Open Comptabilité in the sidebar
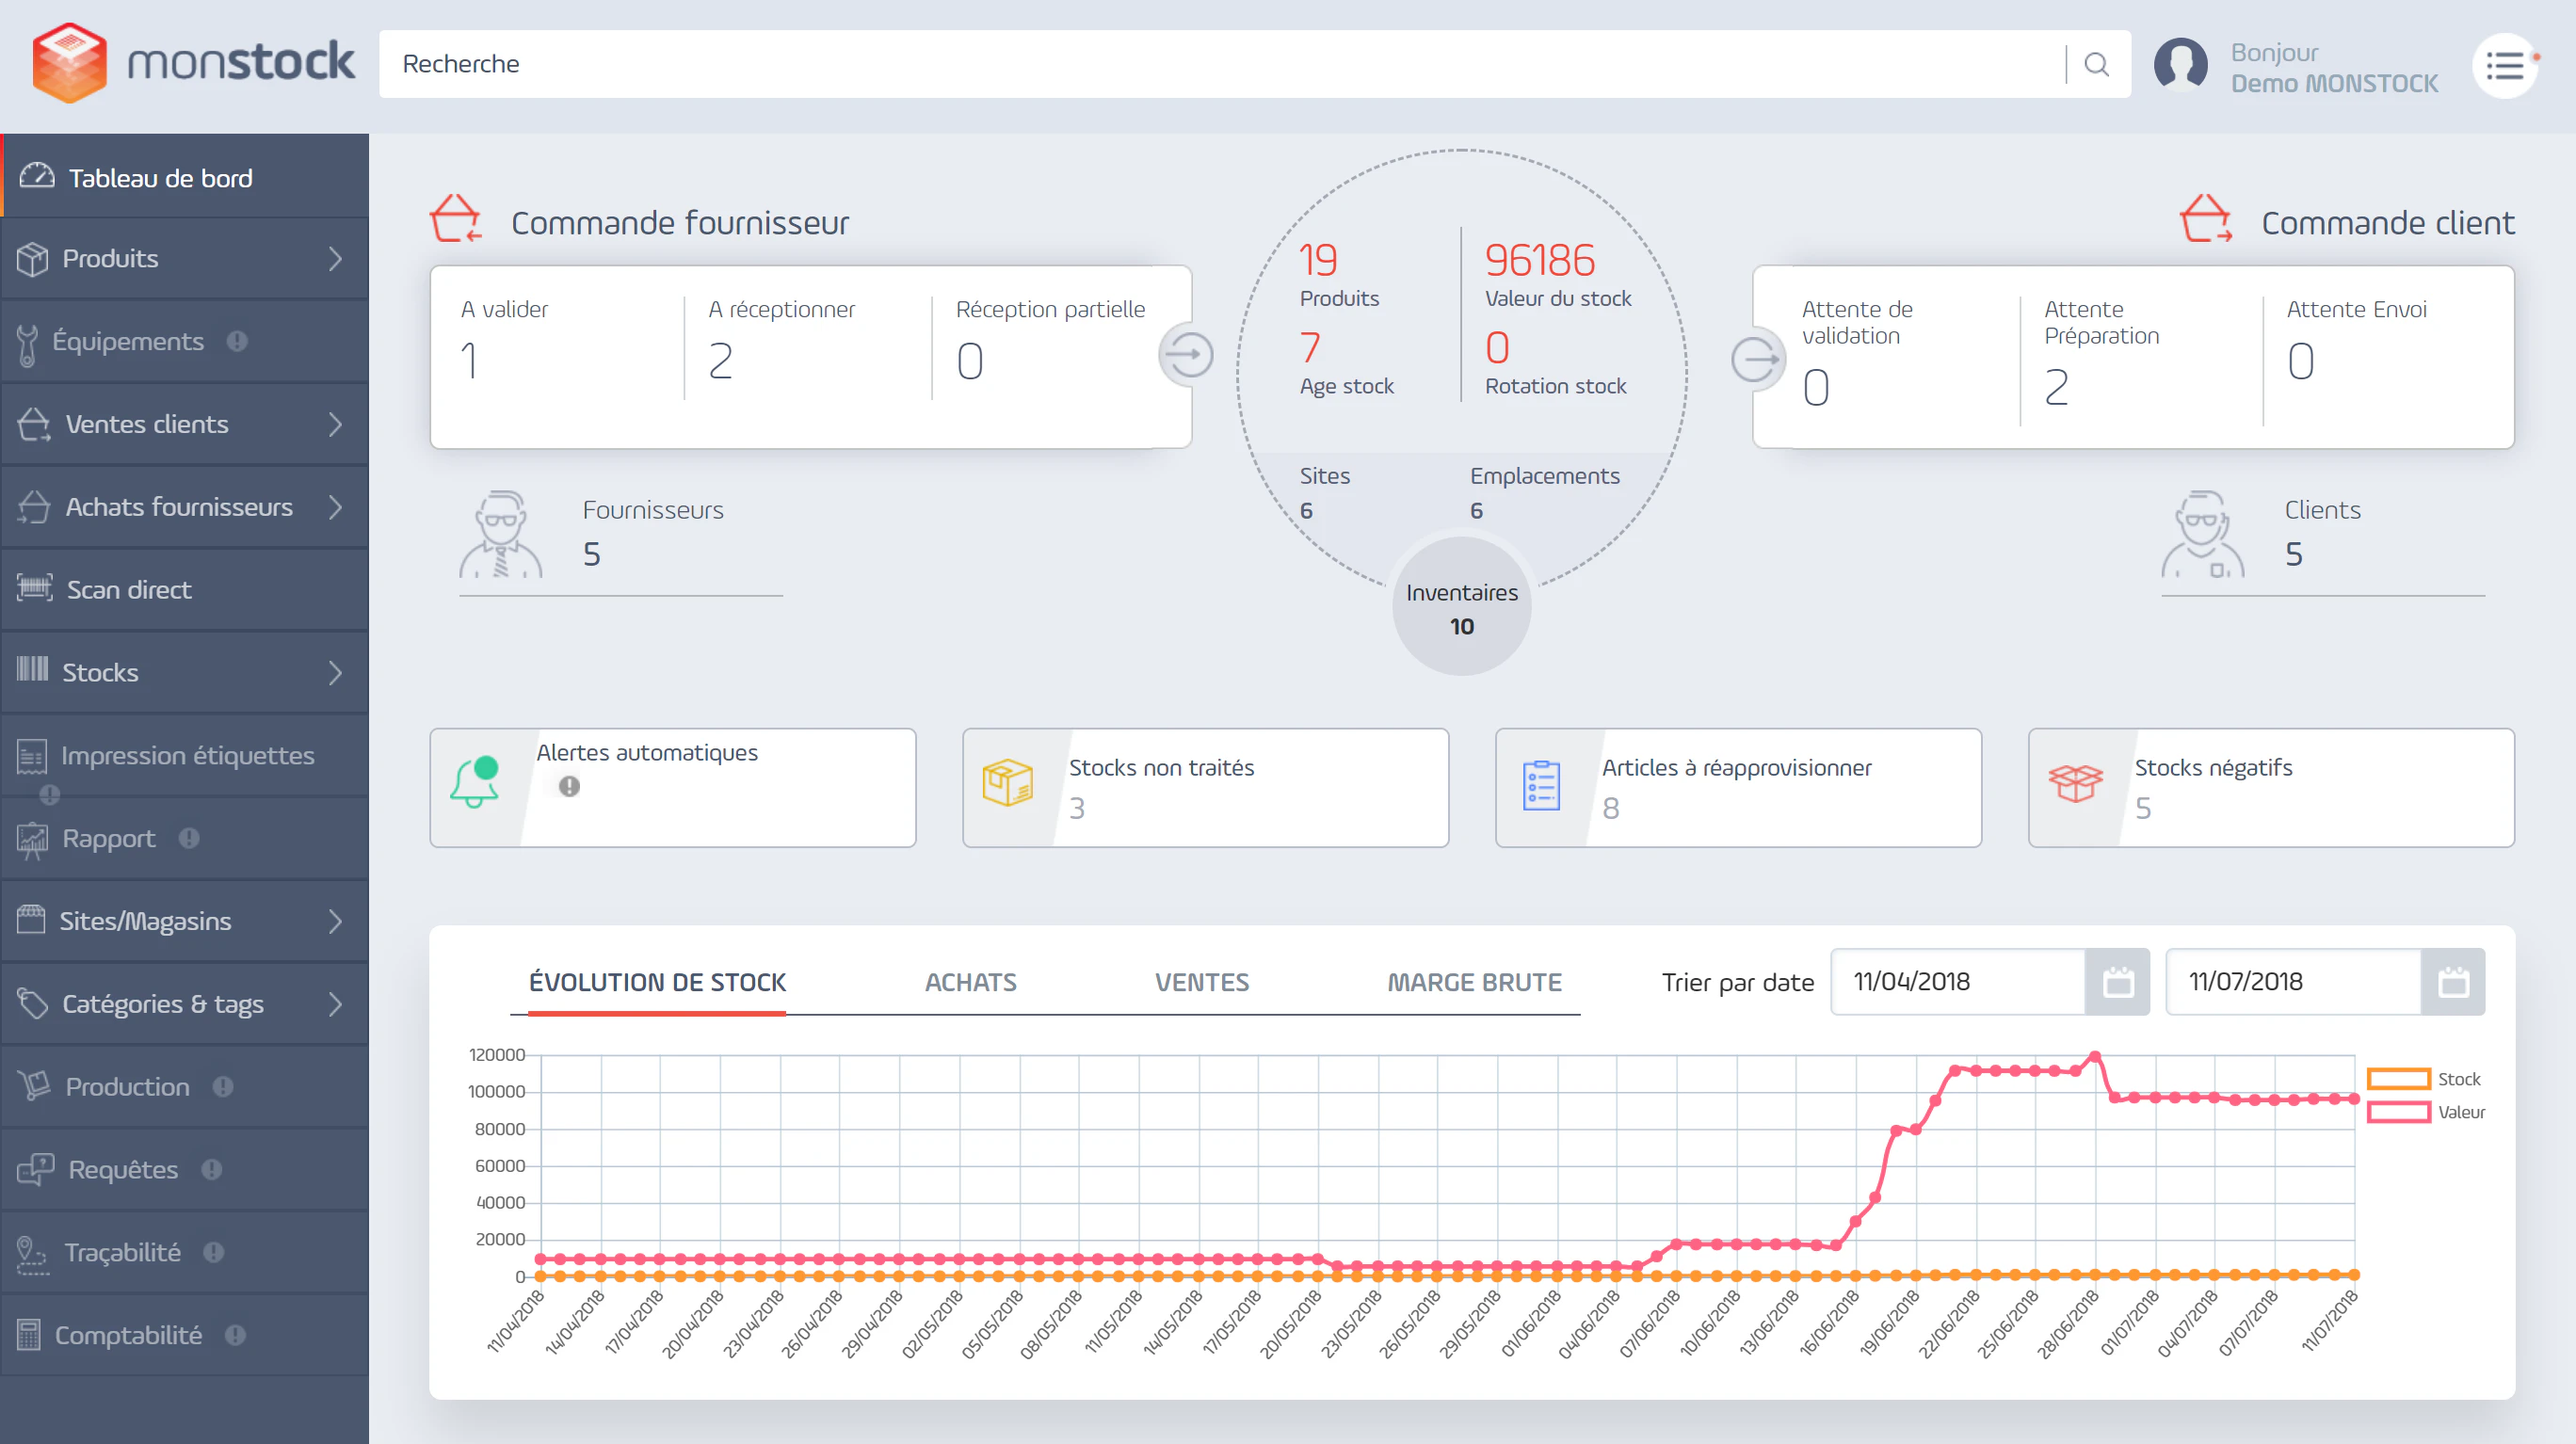The width and height of the screenshot is (2576, 1444). click(x=184, y=1336)
